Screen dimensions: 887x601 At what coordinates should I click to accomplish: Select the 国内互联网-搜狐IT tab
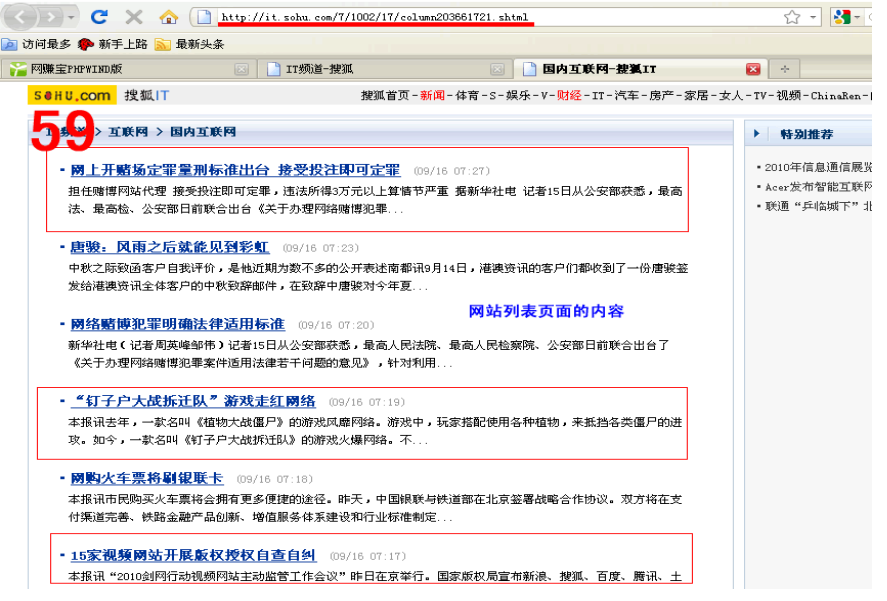click(x=640, y=69)
